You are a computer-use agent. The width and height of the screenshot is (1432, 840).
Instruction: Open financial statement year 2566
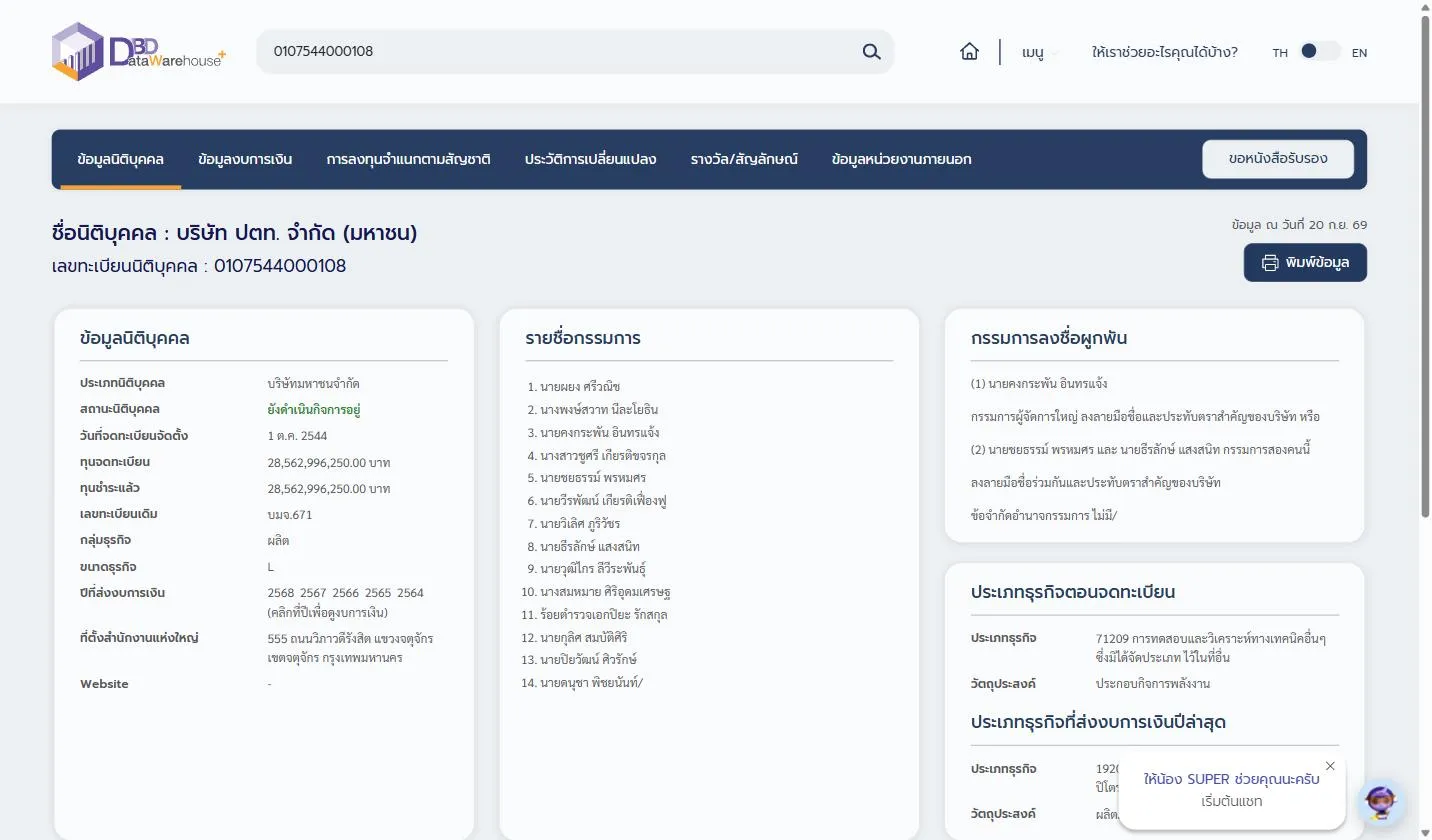pos(346,593)
